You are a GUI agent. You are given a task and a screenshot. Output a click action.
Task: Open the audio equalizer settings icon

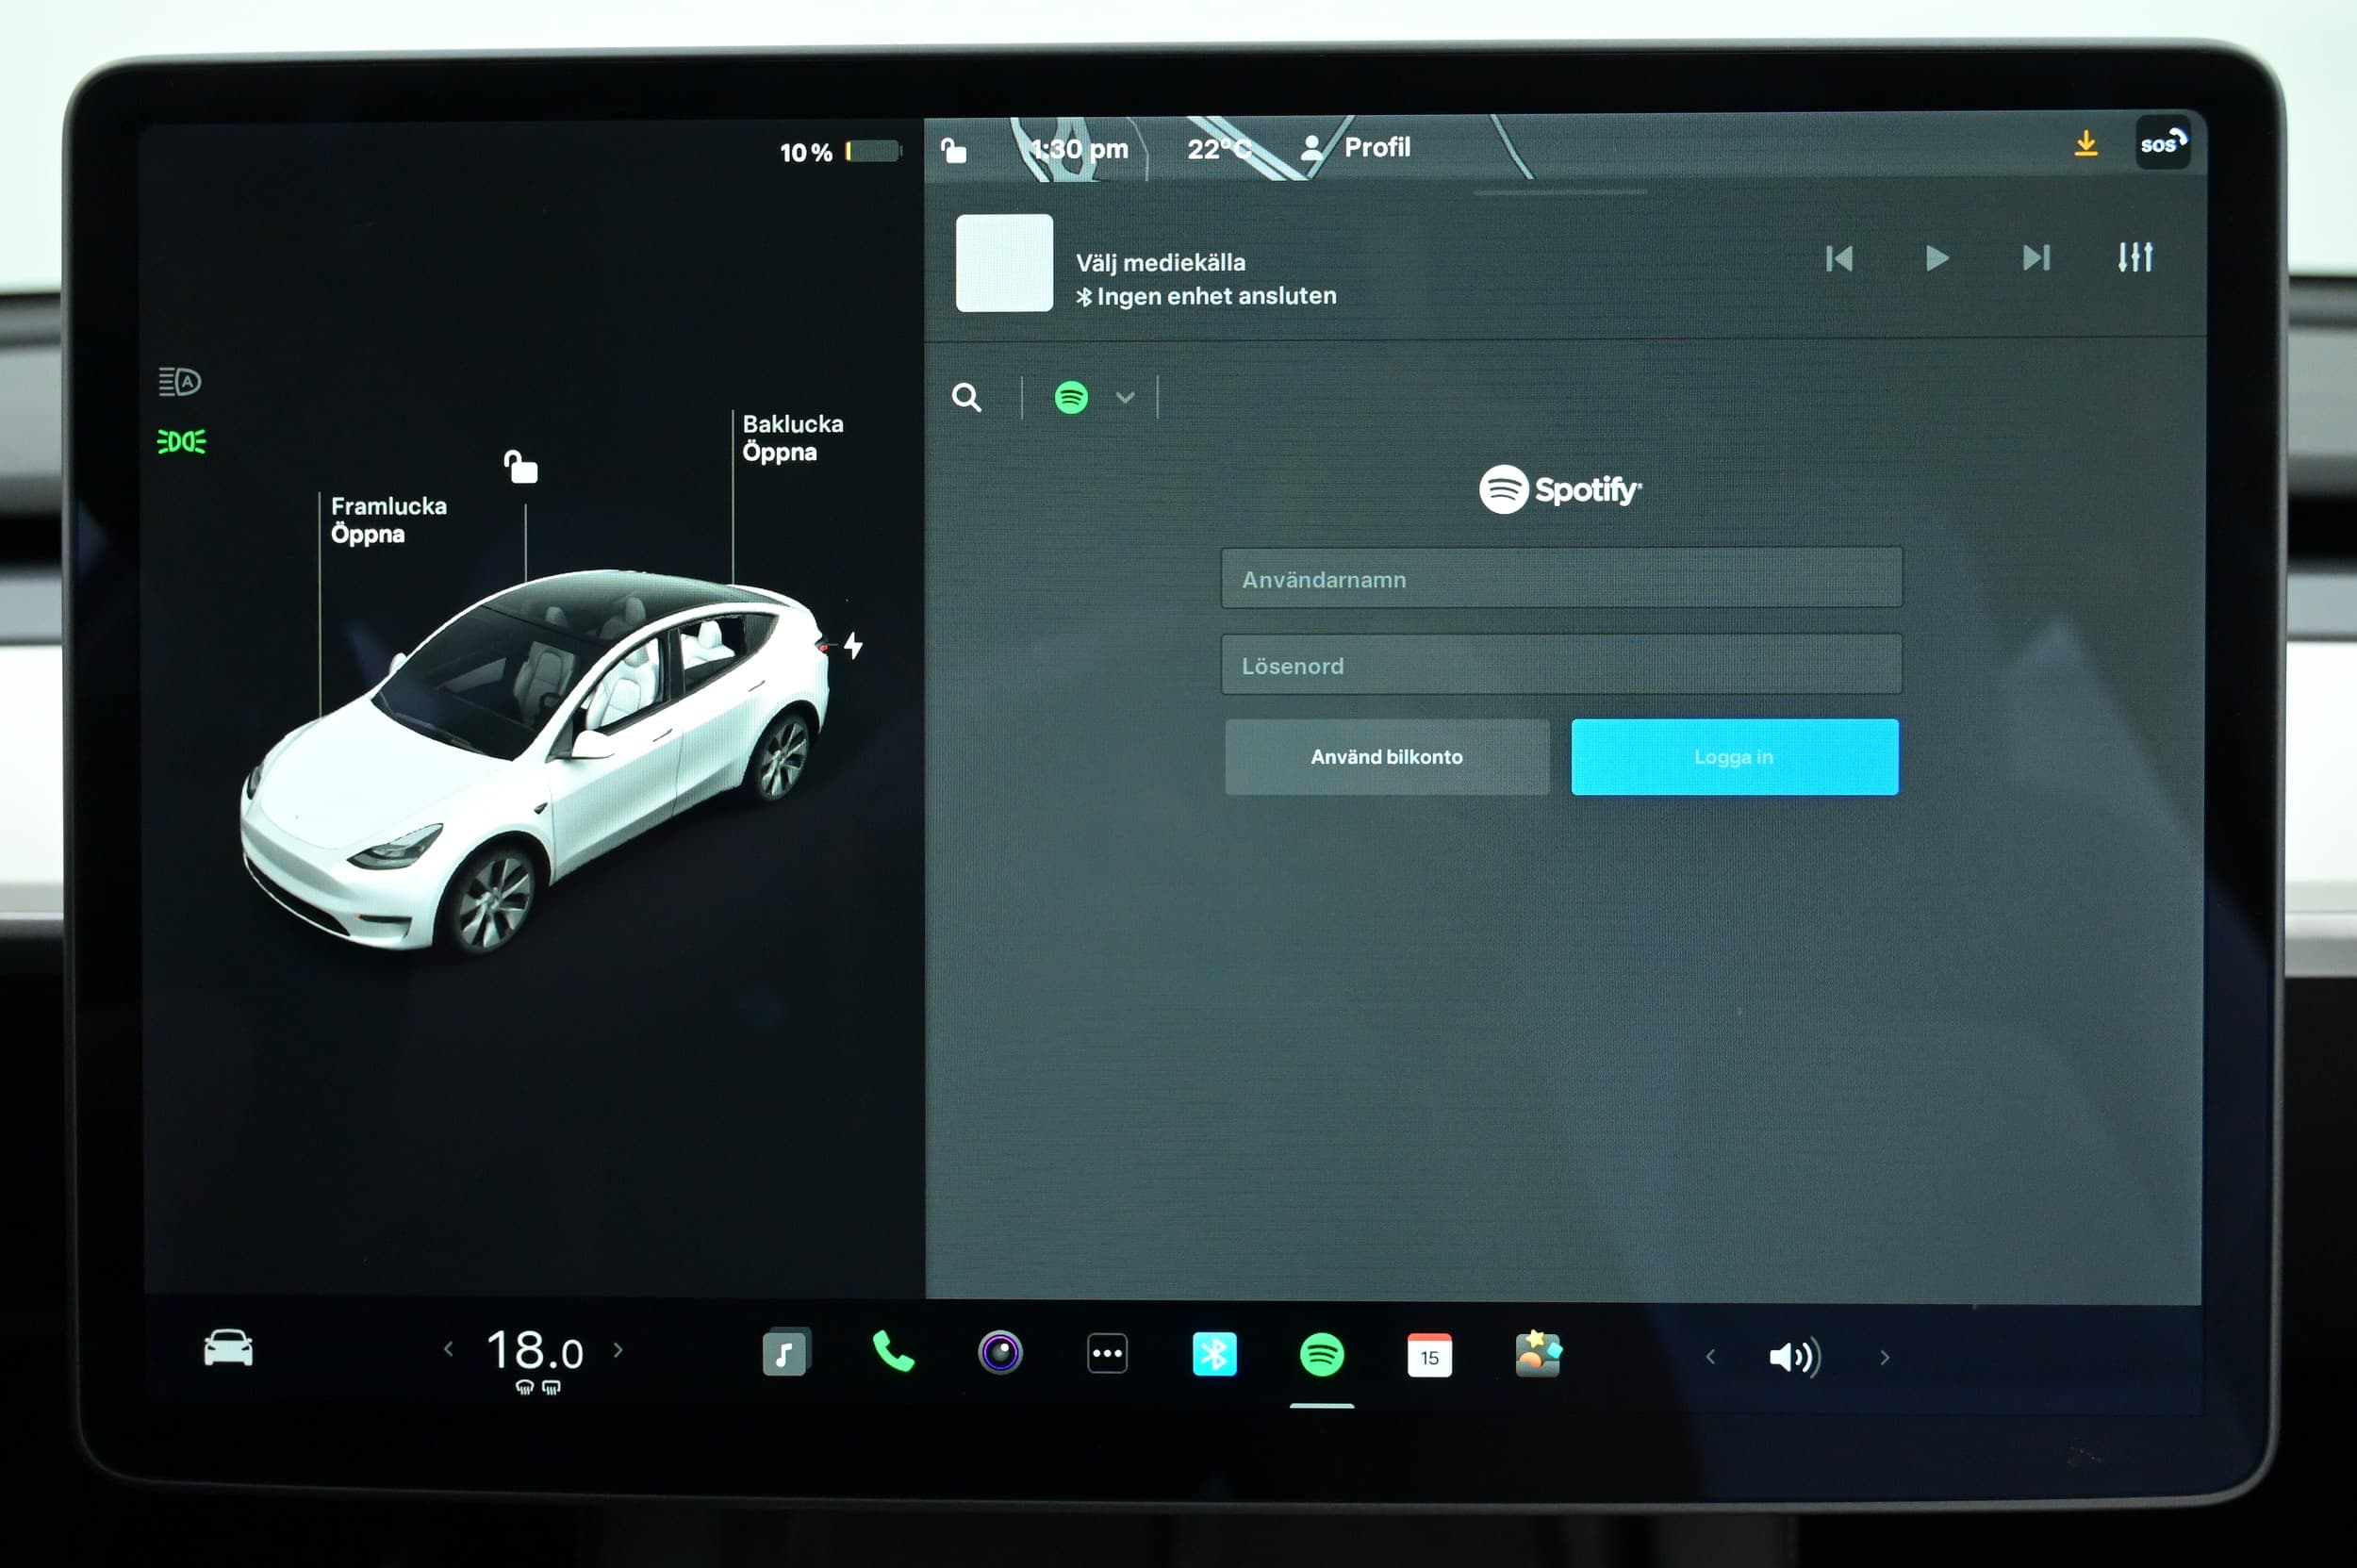[x=2134, y=257]
